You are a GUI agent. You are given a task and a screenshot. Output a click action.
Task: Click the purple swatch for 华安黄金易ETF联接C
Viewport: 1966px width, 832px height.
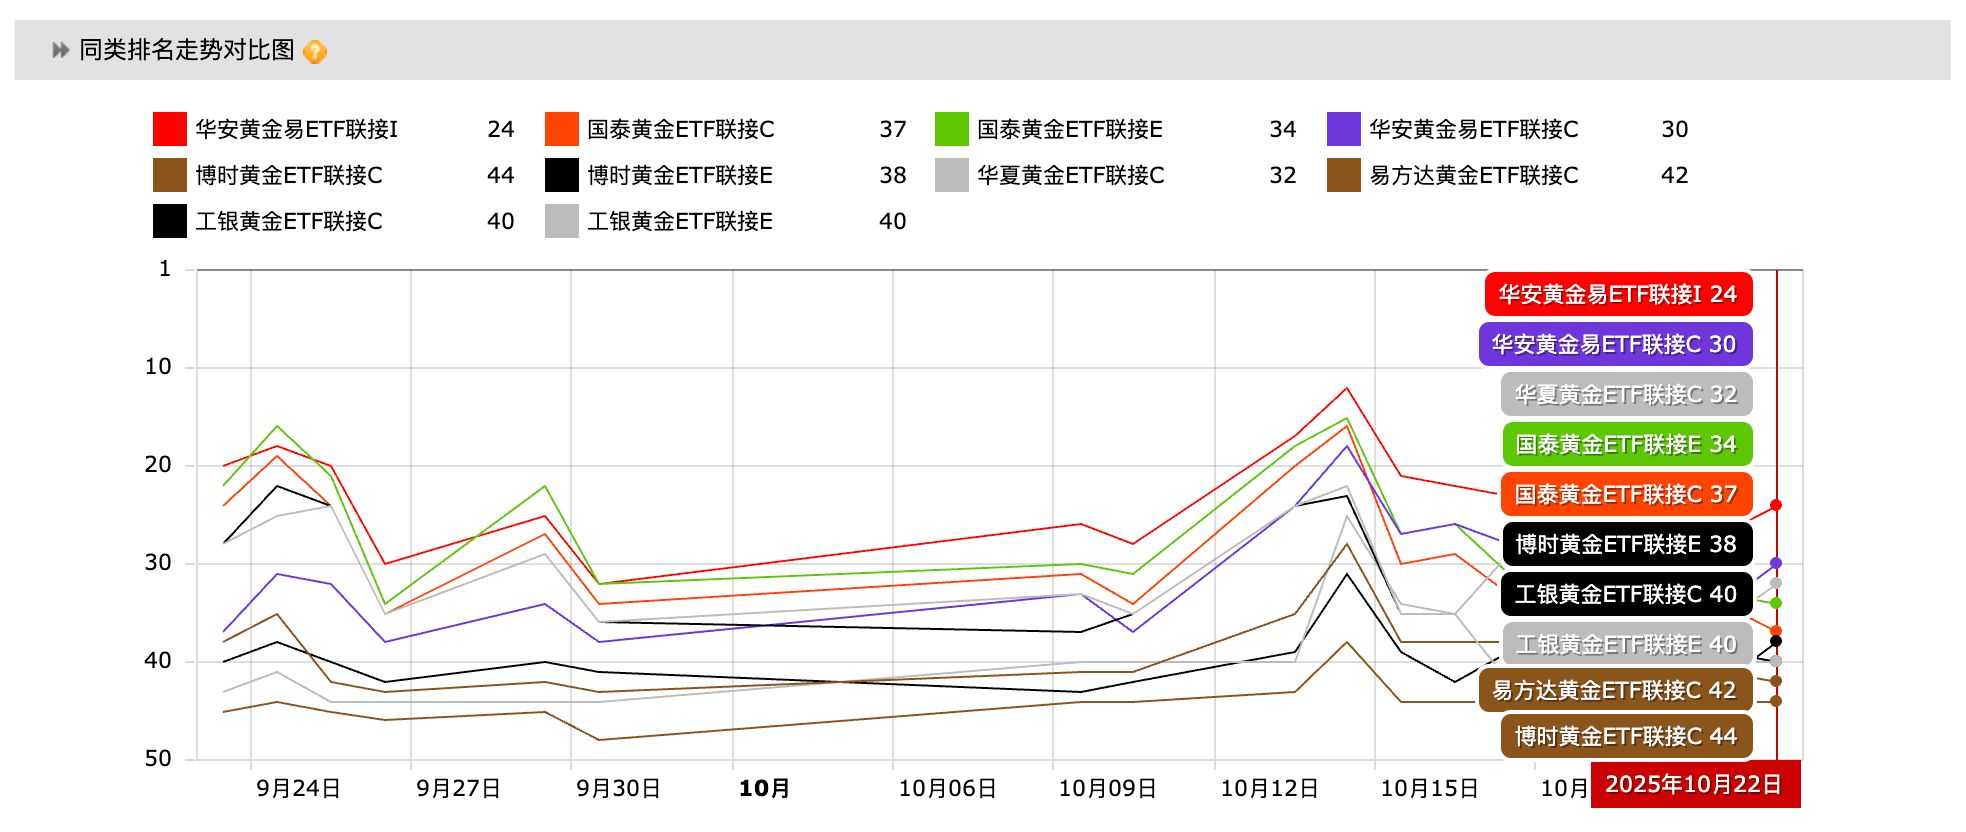1344,129
